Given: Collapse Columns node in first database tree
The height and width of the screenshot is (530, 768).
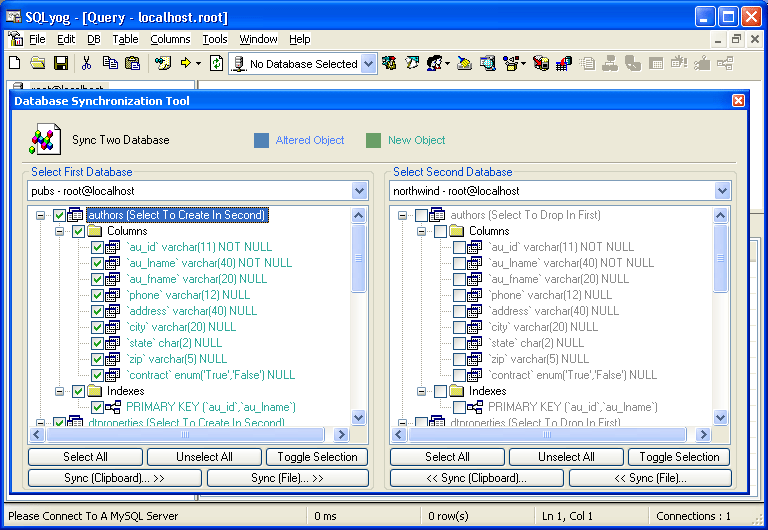Looking at the screenshot, I should [x=59, y=231].
